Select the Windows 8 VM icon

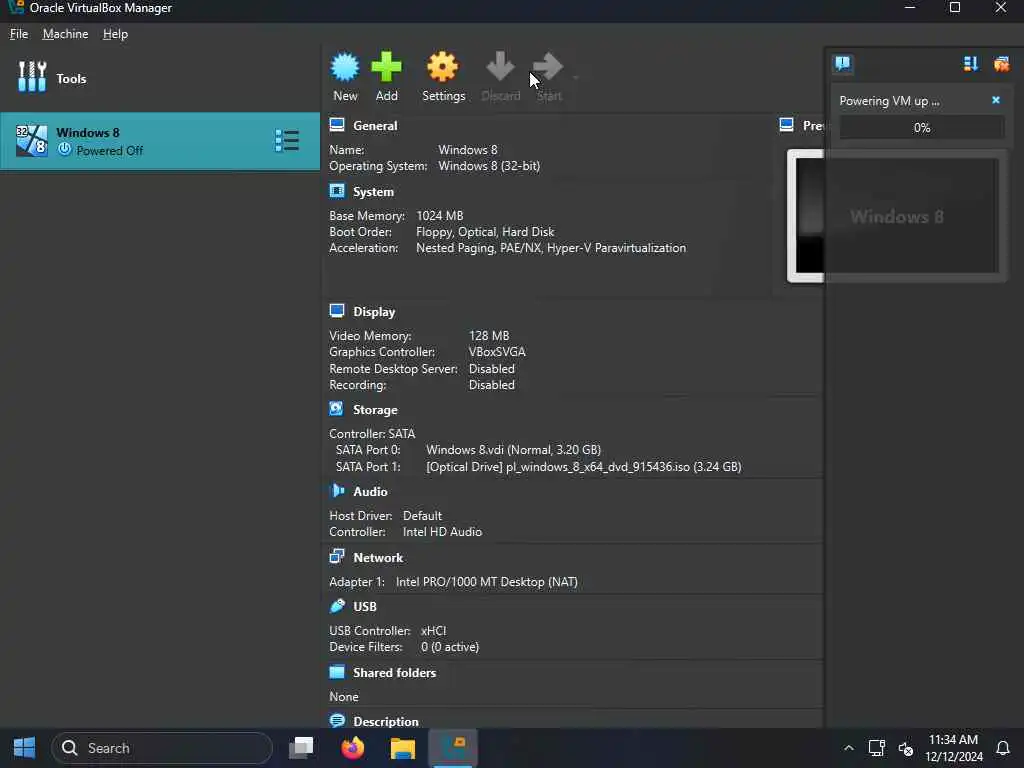point(31,140)
